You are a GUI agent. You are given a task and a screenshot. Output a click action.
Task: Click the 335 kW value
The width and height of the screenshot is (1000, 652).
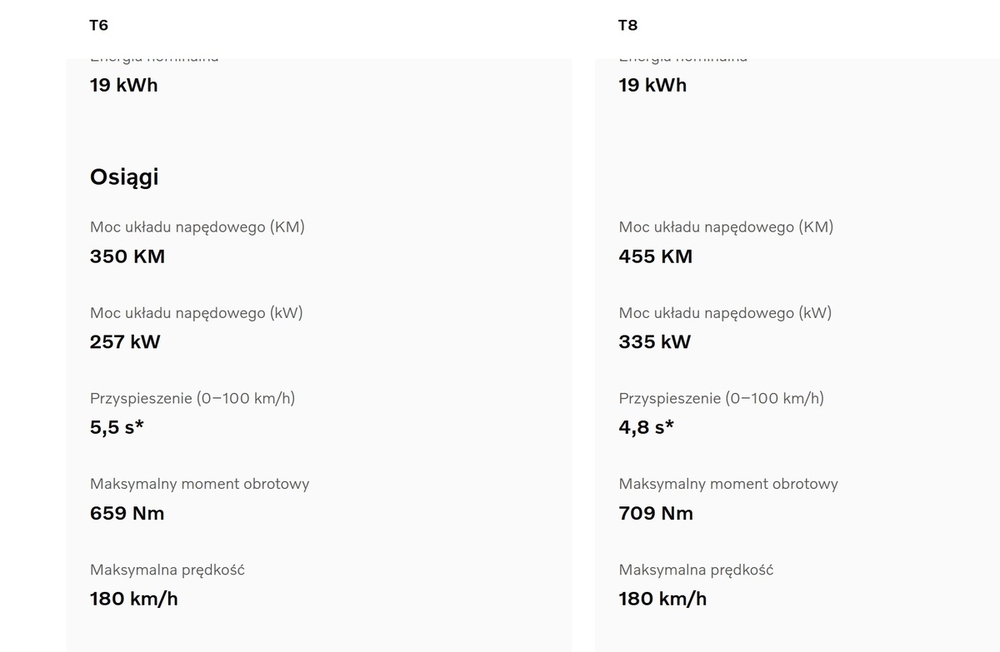(x=654, y=342)
